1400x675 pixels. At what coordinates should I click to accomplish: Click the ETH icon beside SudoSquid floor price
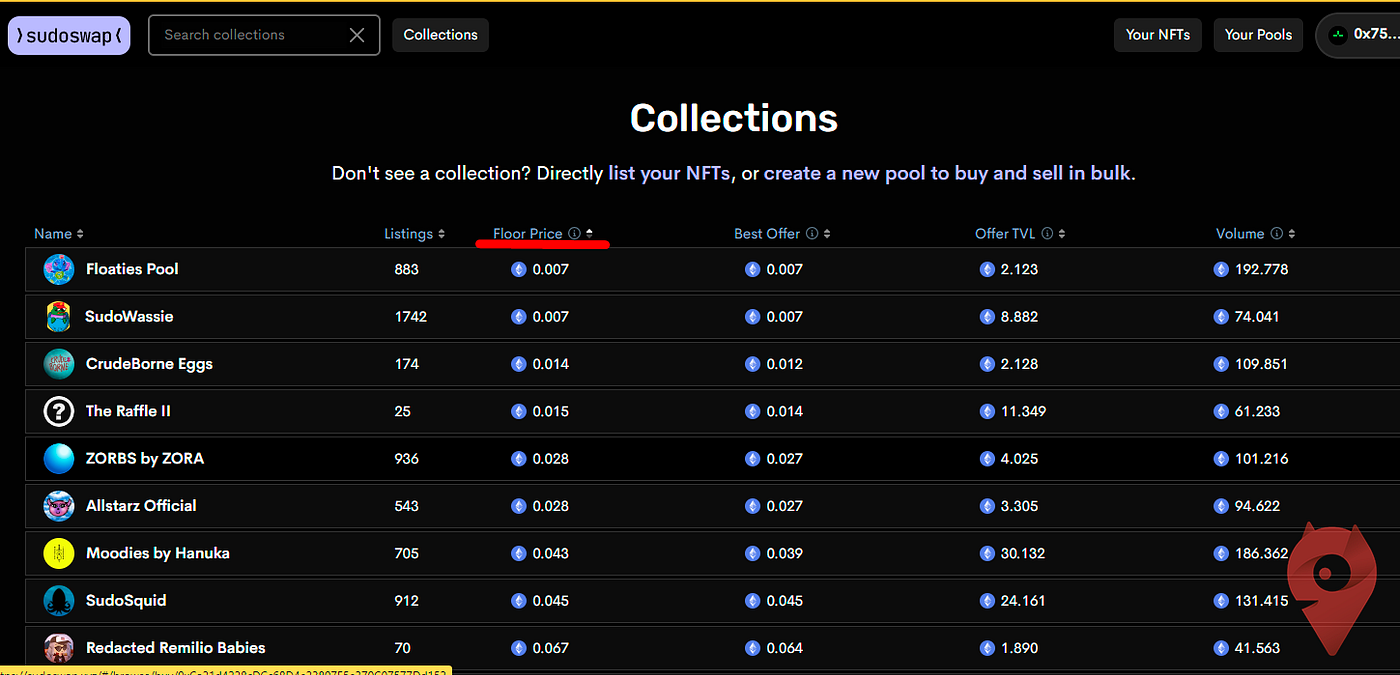(518, 601)
